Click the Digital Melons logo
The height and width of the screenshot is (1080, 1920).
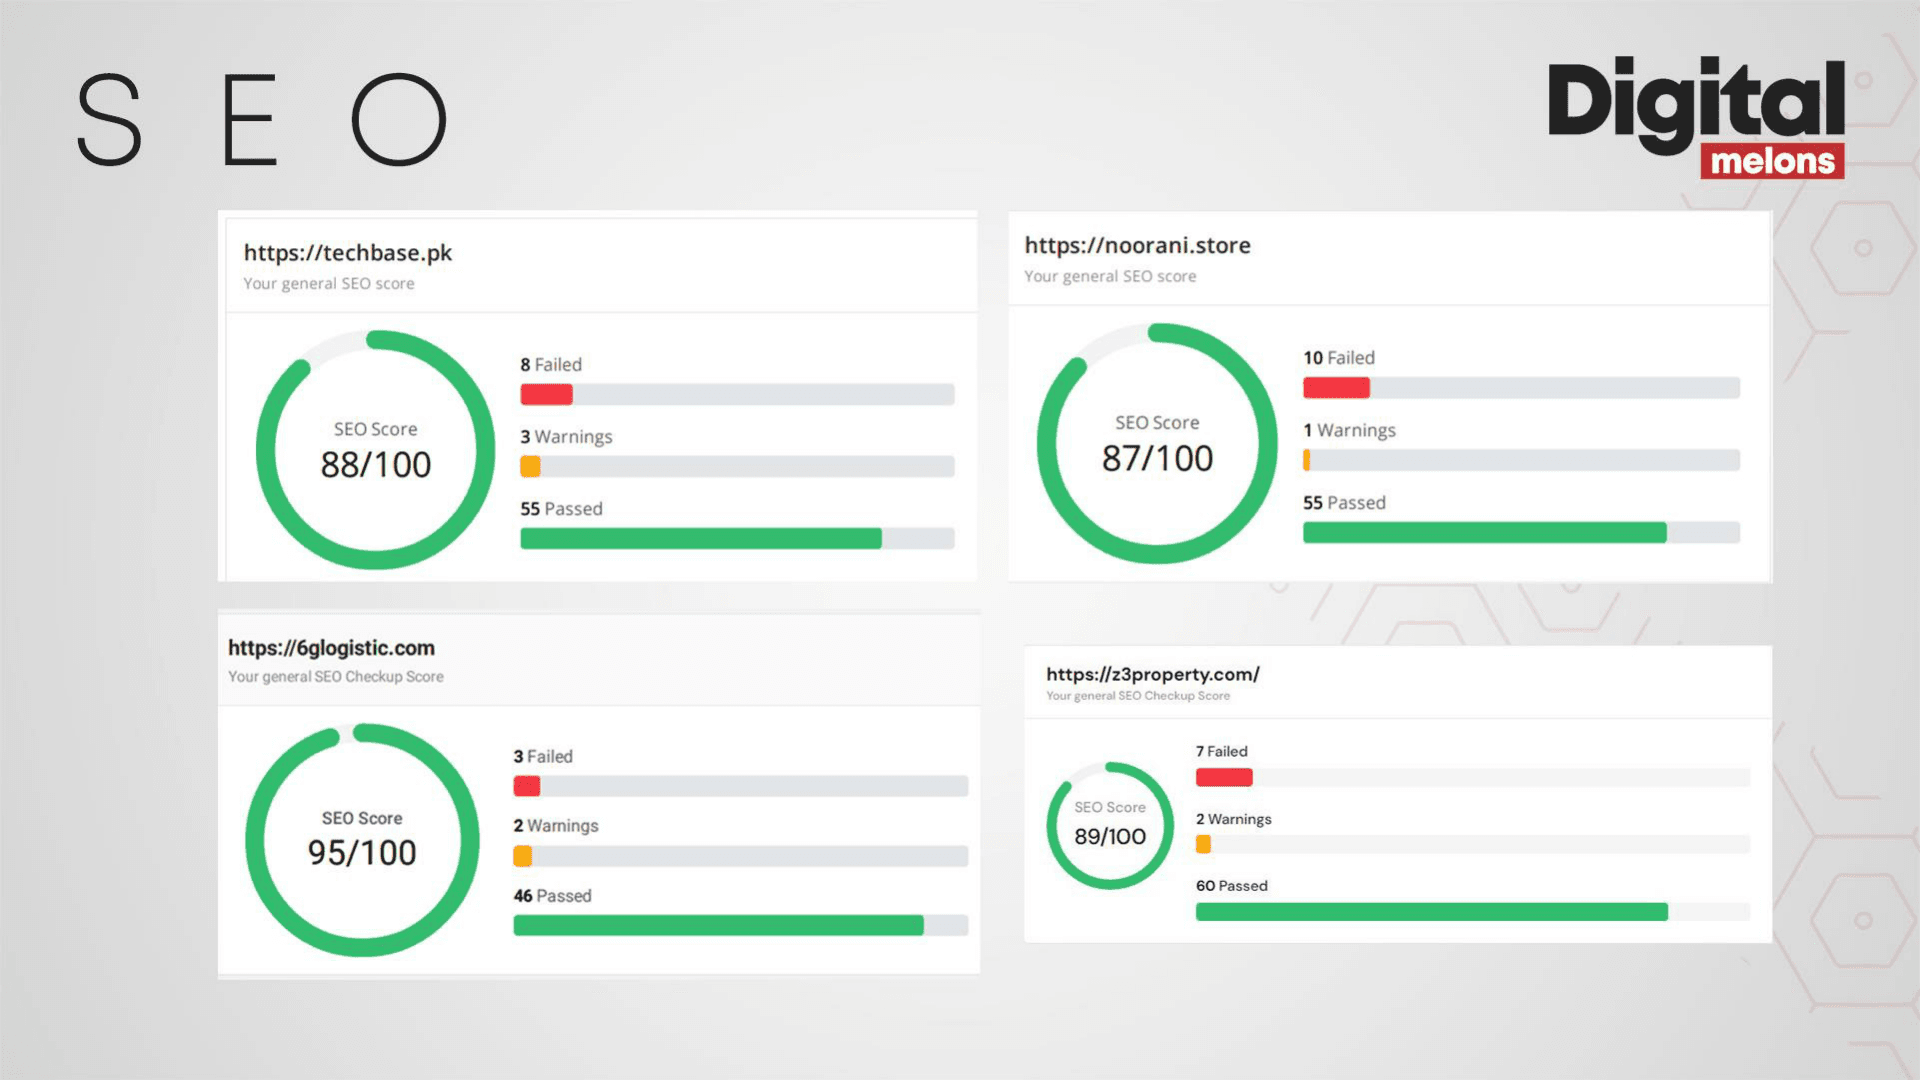tap(1696, 117)
